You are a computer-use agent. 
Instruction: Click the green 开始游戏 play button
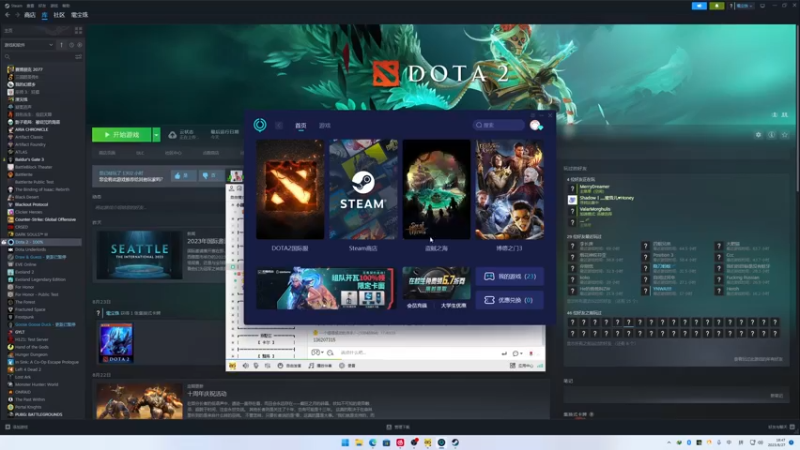pyautogui.click(x=121, y=135)
